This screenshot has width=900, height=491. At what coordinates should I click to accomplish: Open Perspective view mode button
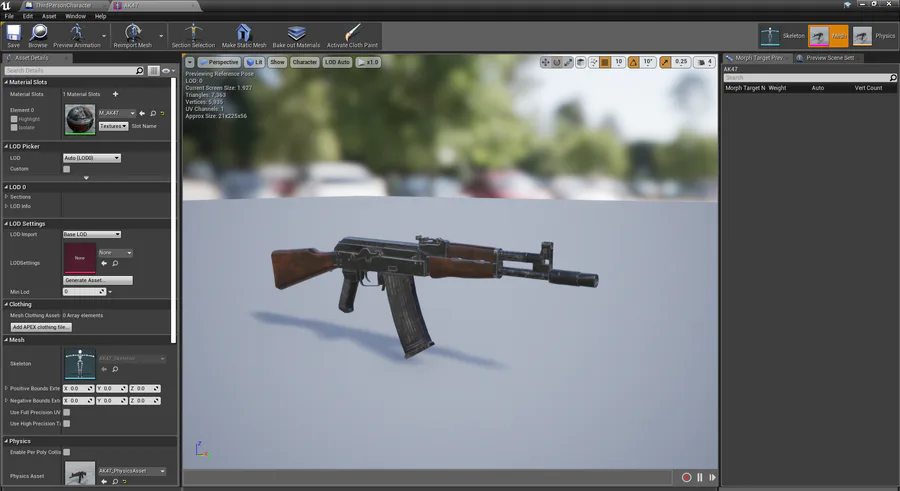(219, 62)
